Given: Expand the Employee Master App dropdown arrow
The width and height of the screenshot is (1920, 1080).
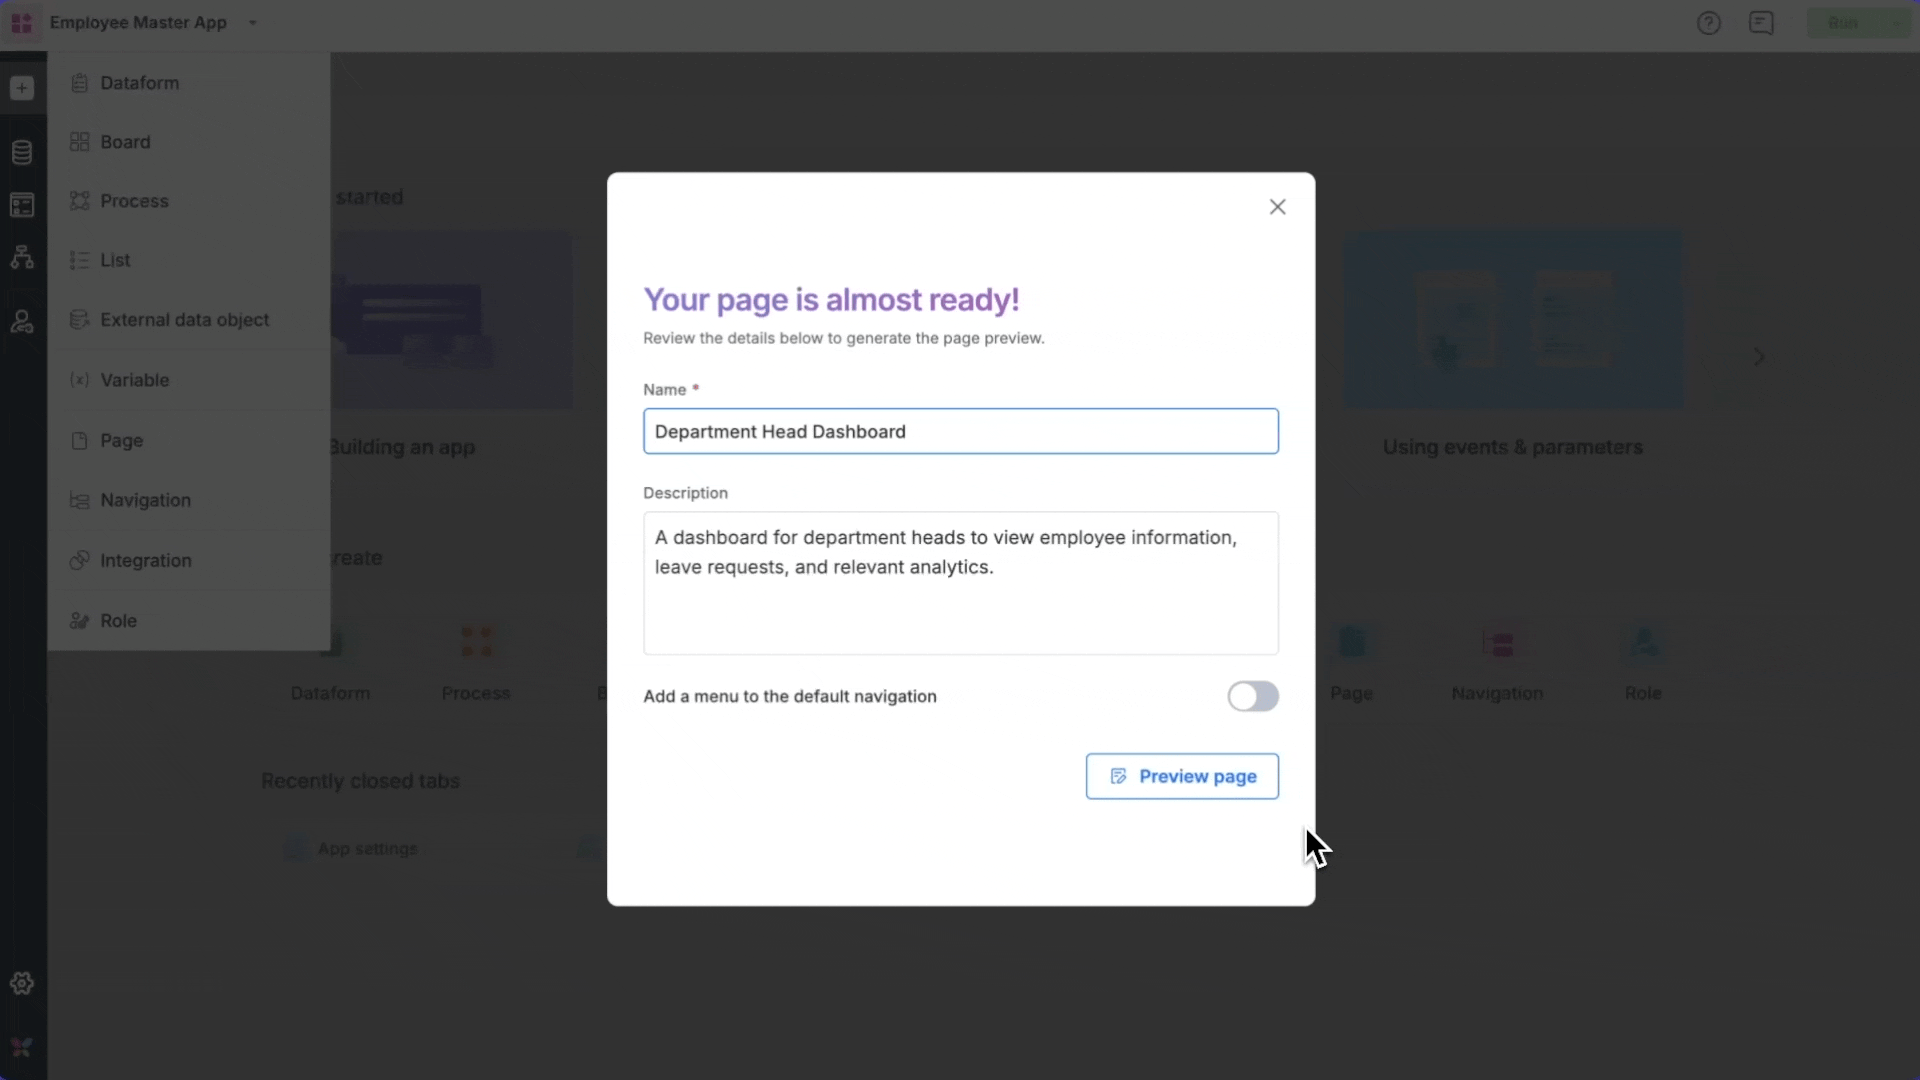Looking at the screenshot, I should coord(253,22).
